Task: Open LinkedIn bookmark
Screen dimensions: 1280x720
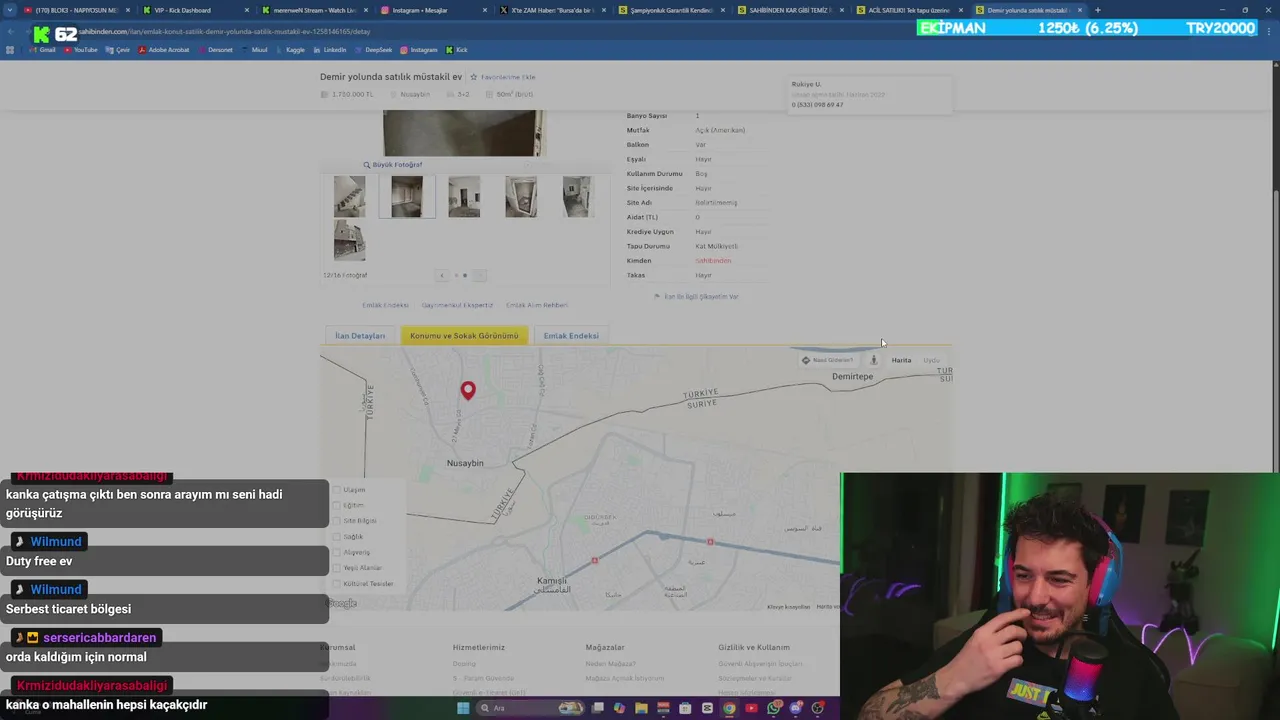Action: [x=329, y=50]
